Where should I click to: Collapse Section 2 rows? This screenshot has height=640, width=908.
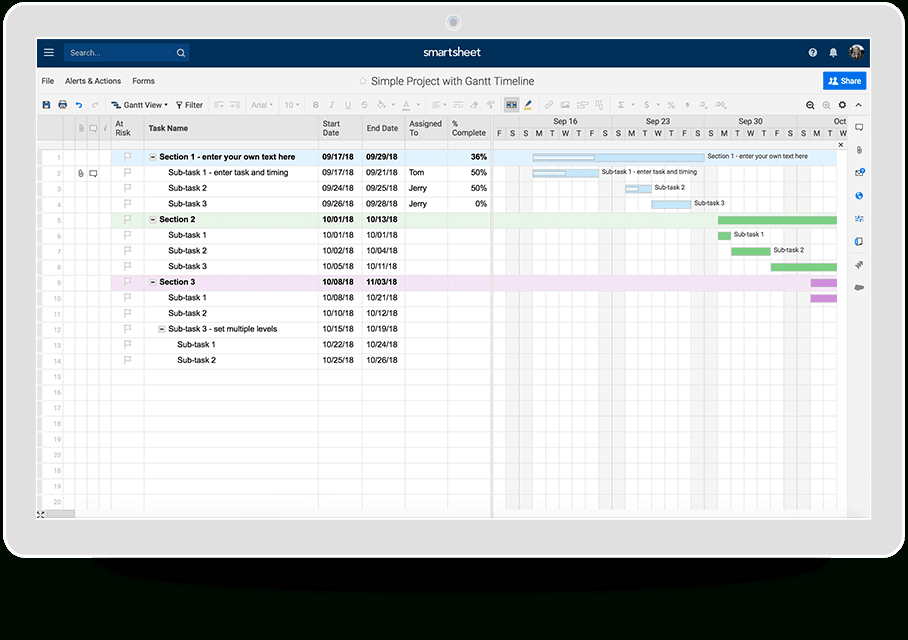(x=153, y=220)
